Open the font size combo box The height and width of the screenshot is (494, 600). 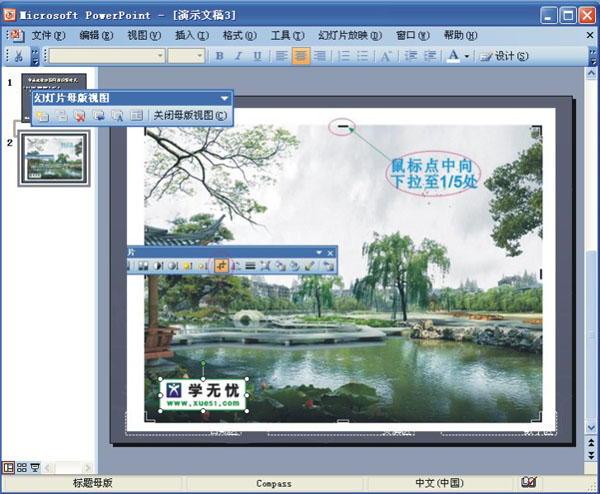click(186, 56)
